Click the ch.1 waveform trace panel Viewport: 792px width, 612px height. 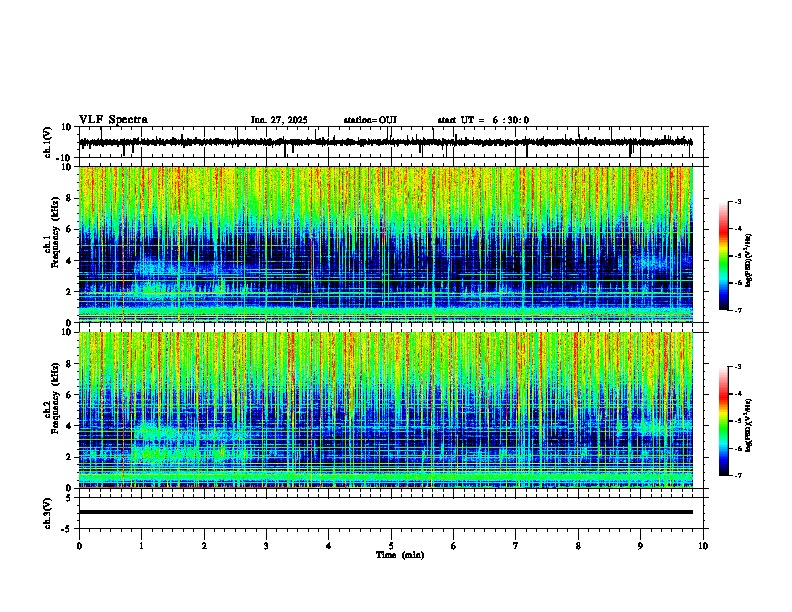[x=393, y=142]
